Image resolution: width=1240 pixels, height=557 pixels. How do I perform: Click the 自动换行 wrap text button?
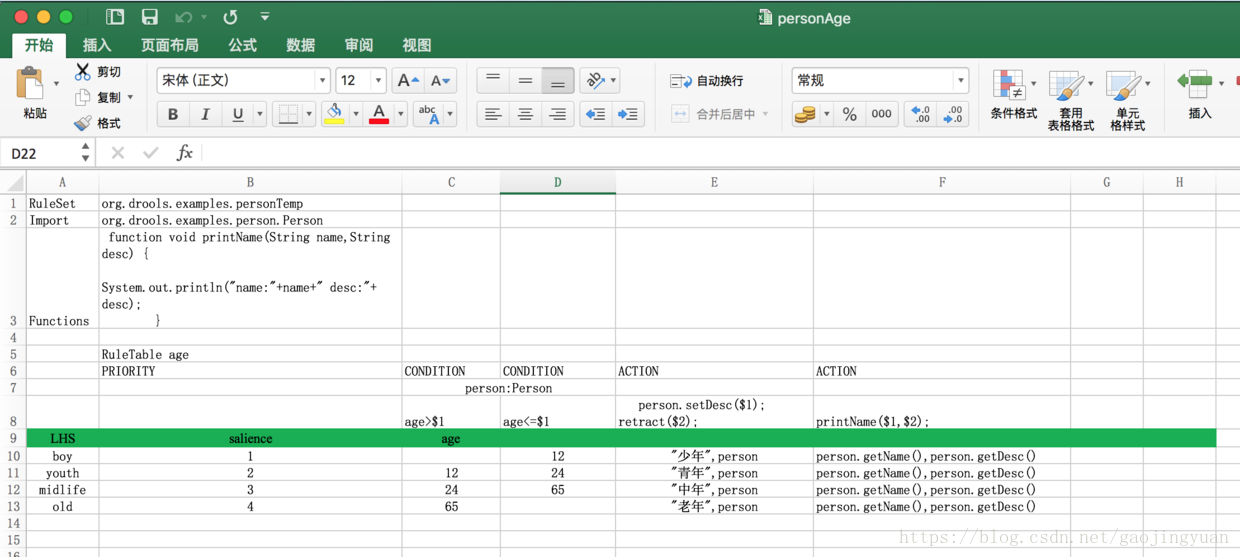tap(707, 80)
